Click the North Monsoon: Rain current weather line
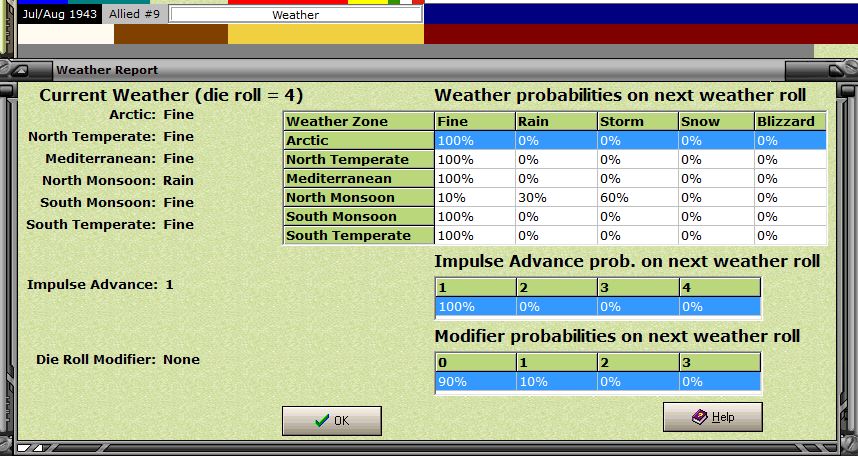 (118, 180)
